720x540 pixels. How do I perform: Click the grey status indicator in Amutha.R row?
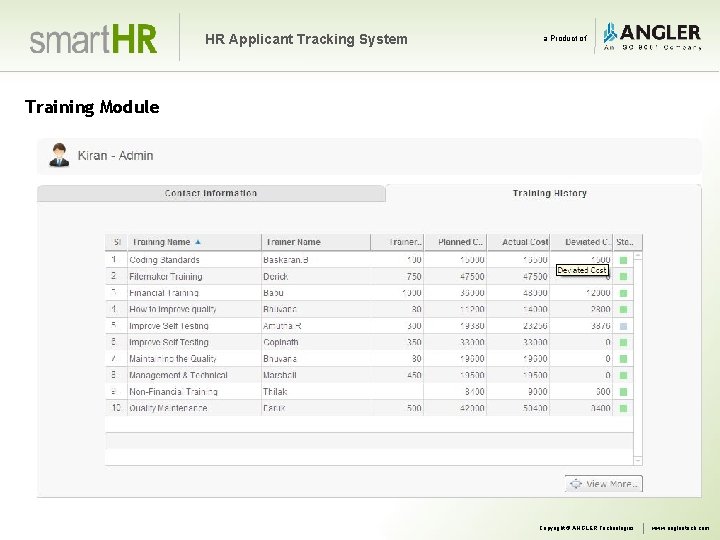(x=623, y=326)
